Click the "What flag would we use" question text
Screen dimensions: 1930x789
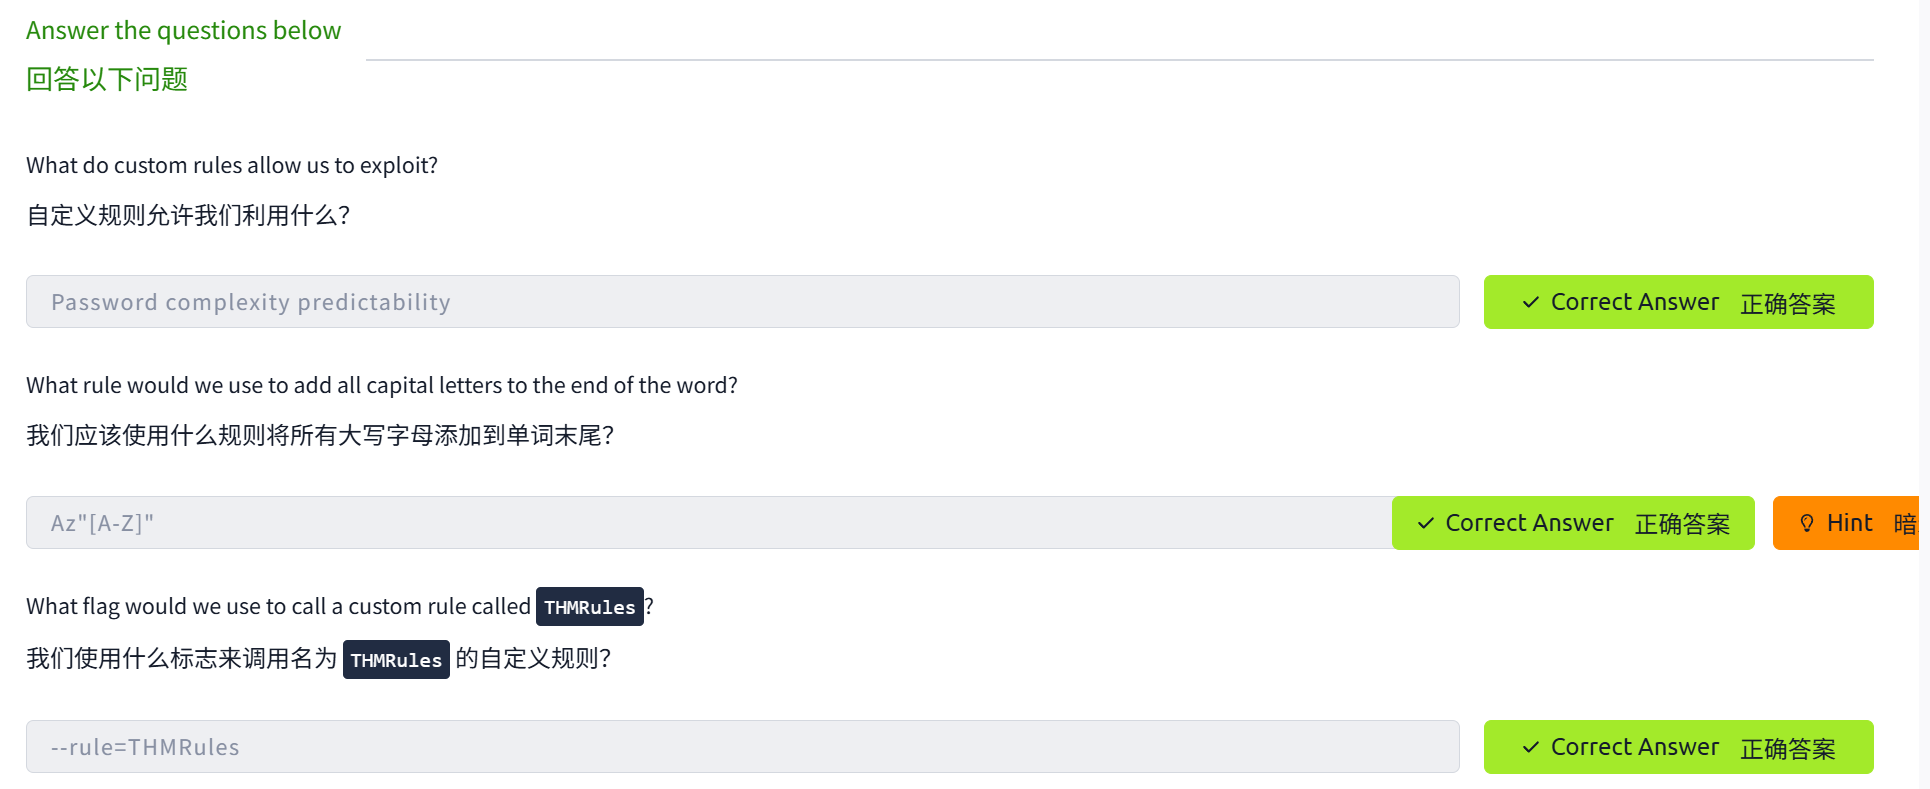(x=278, y=607)
